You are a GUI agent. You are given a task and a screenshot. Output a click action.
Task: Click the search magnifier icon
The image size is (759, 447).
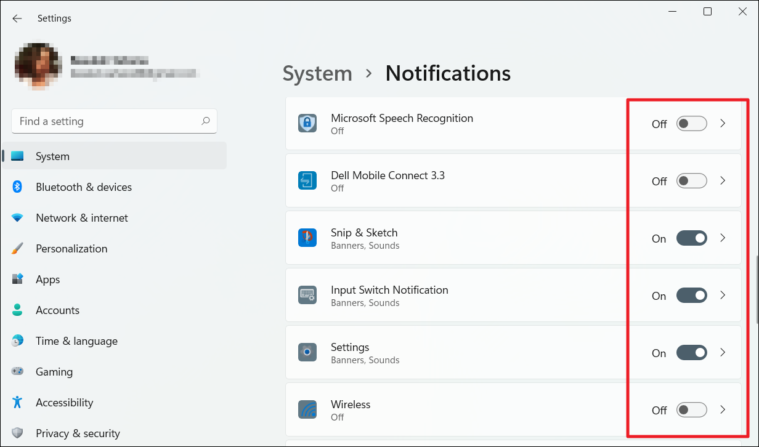[206, 121]
